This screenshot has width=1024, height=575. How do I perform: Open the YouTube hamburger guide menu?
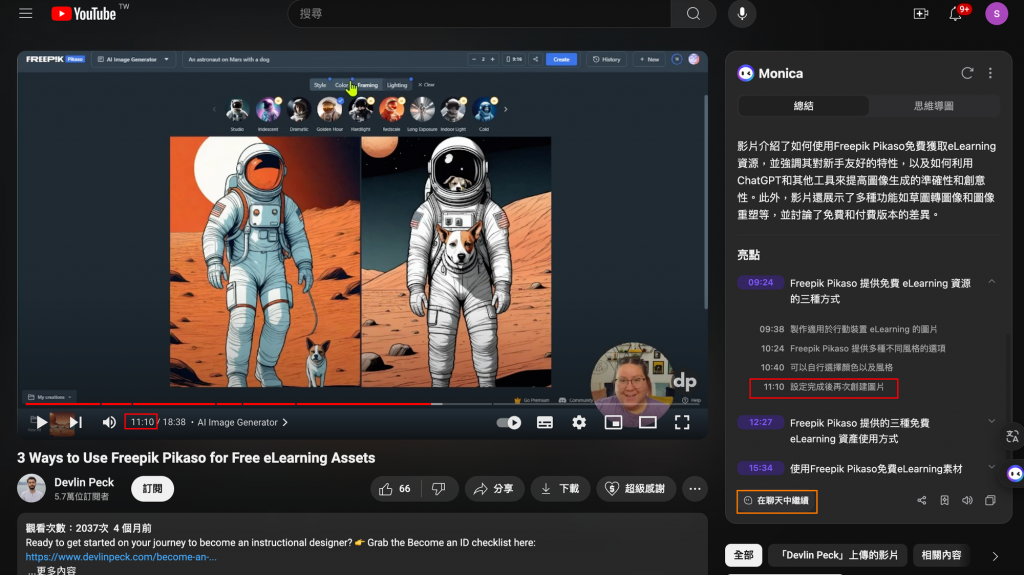pos(25,14)
